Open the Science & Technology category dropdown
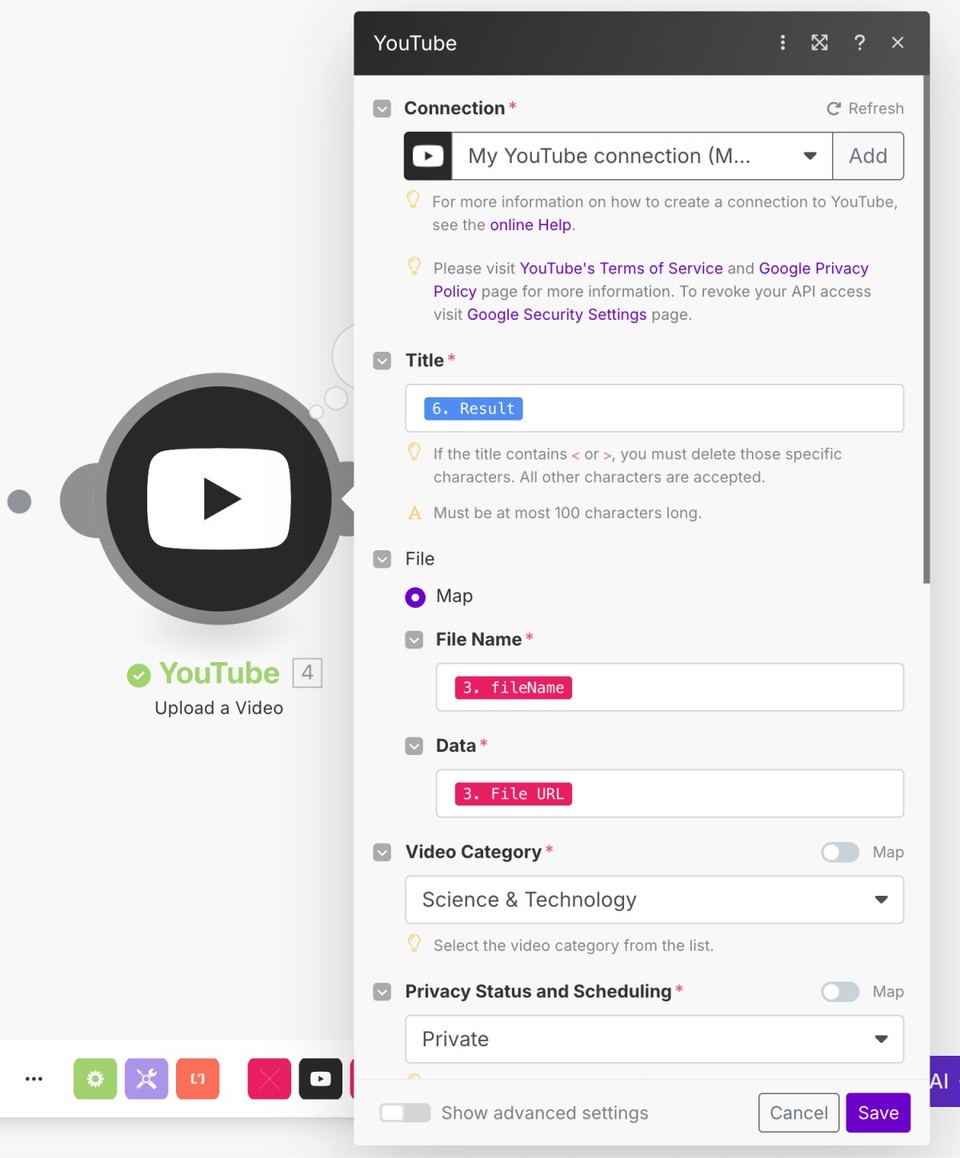 pos(654,900)
